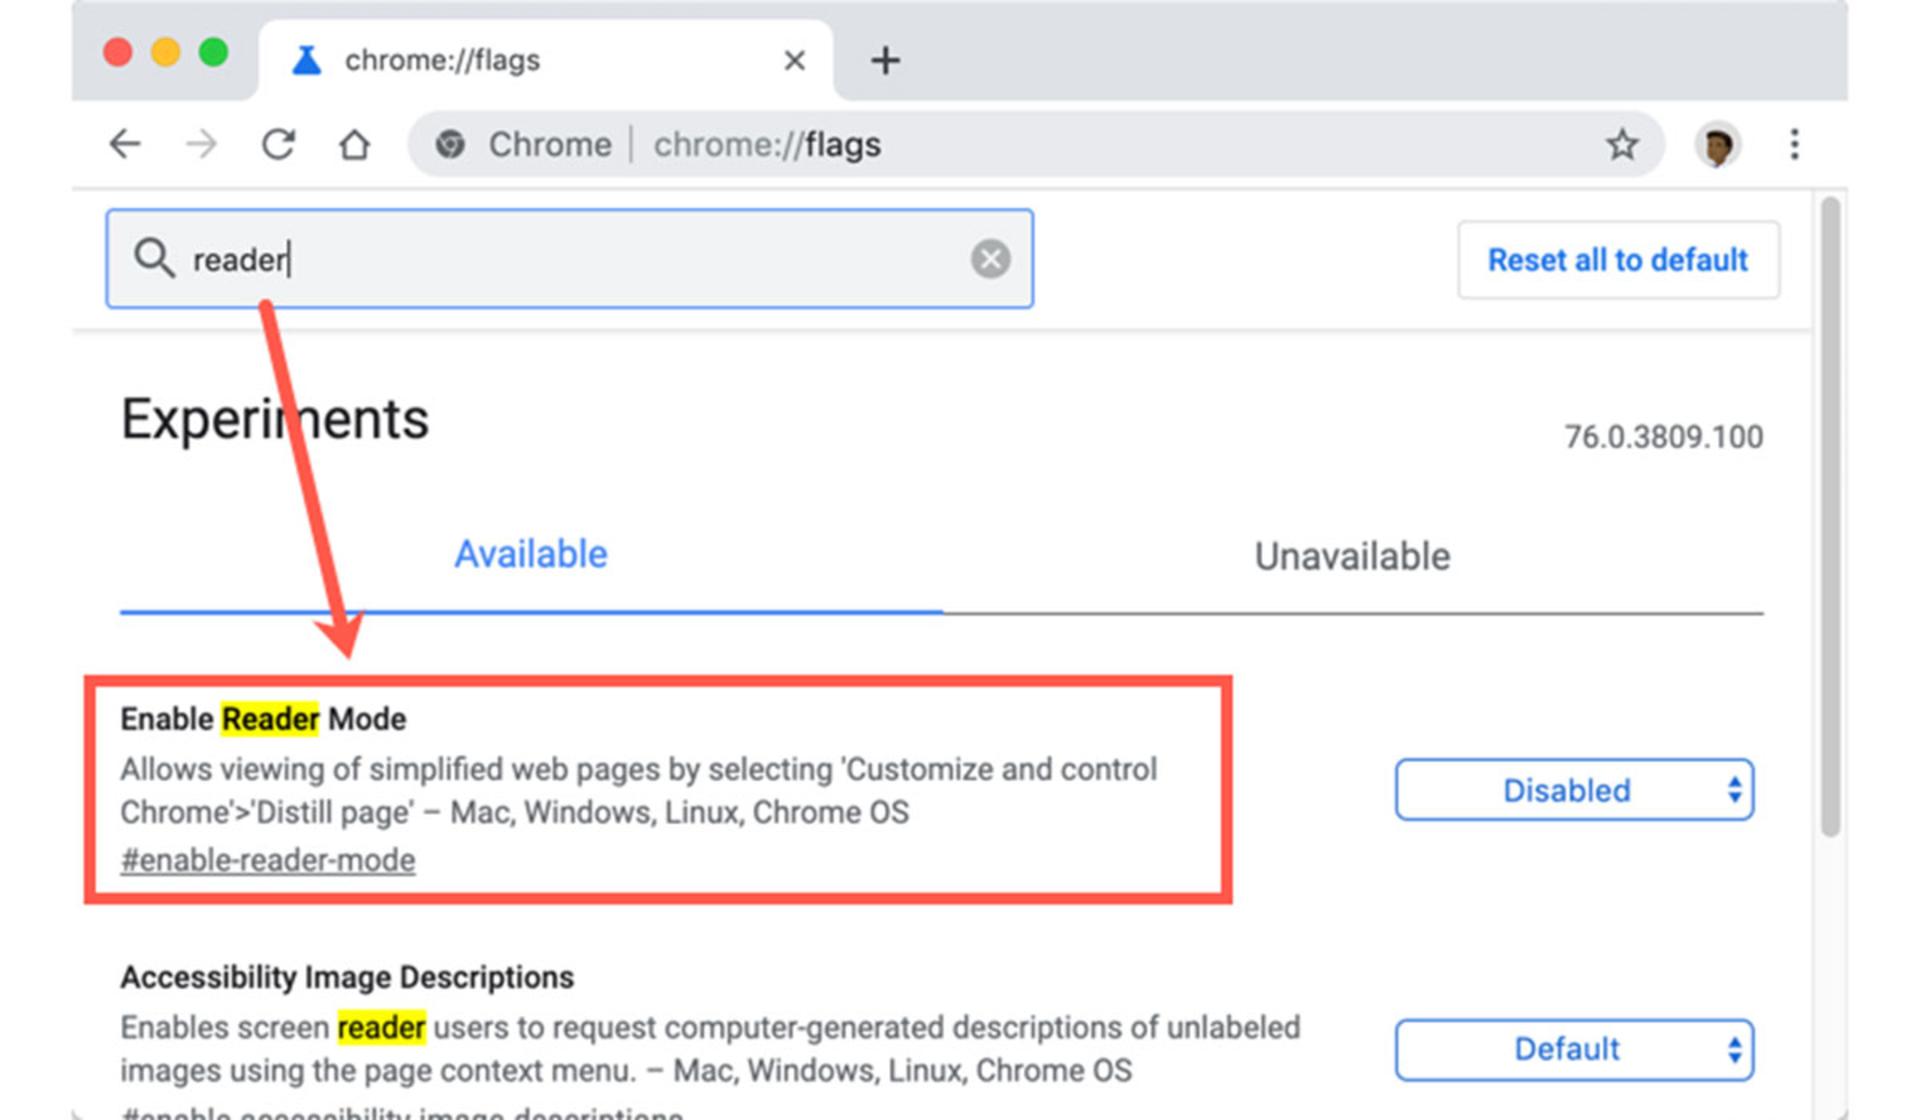
Task: Open the home page icon
Action: coord(354,145)
